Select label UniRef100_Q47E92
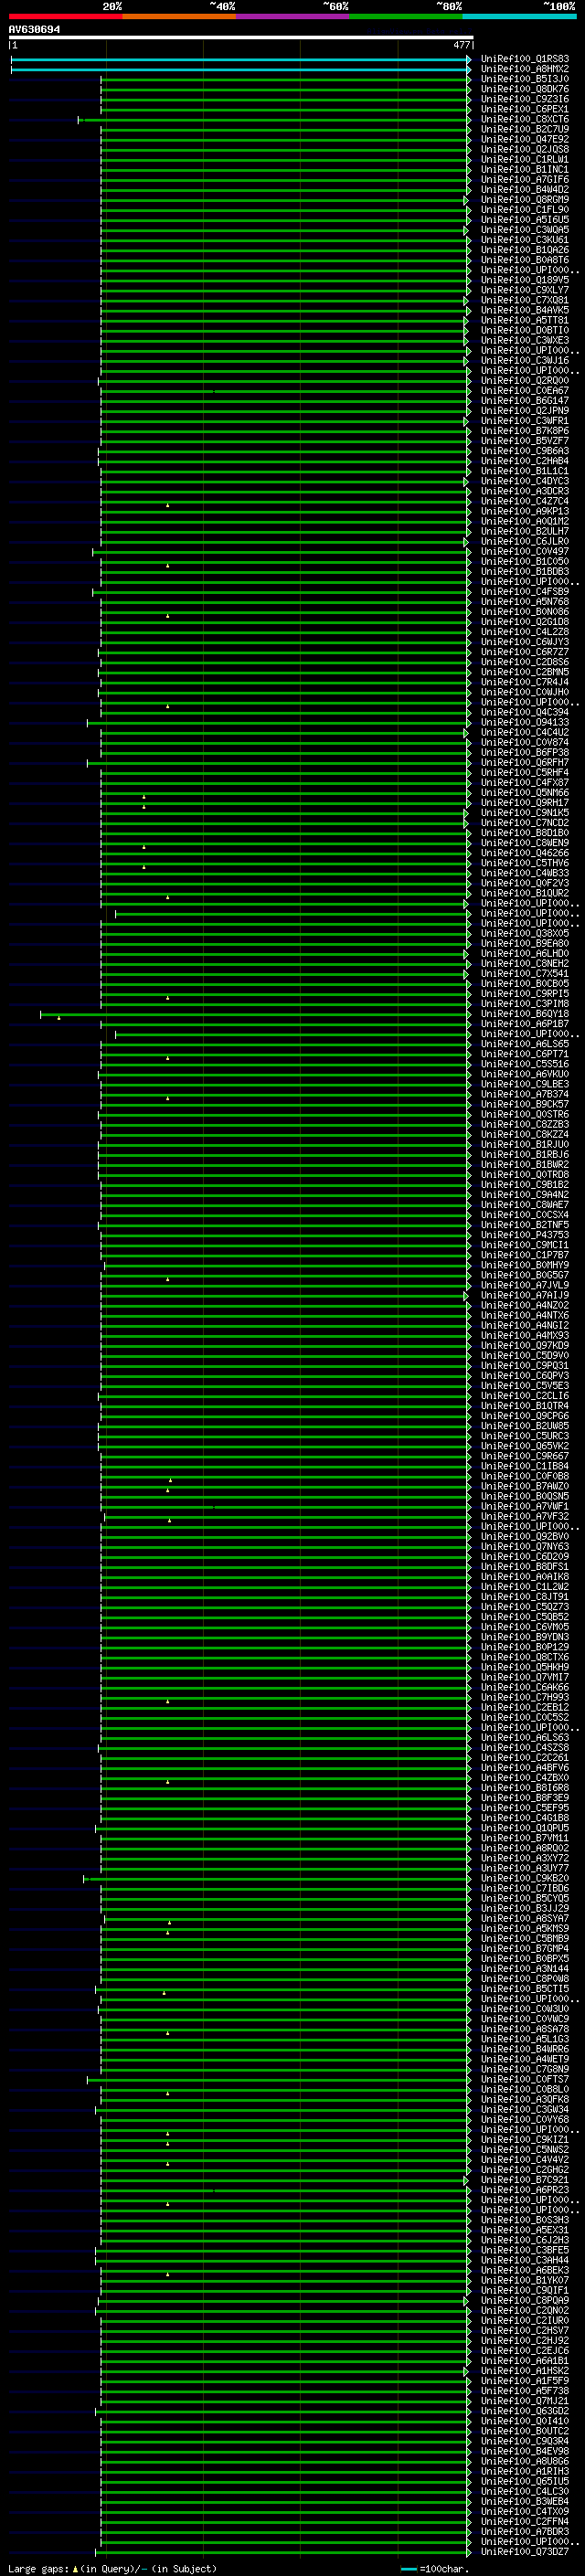The image size is (585, 2576). (525, 139)
